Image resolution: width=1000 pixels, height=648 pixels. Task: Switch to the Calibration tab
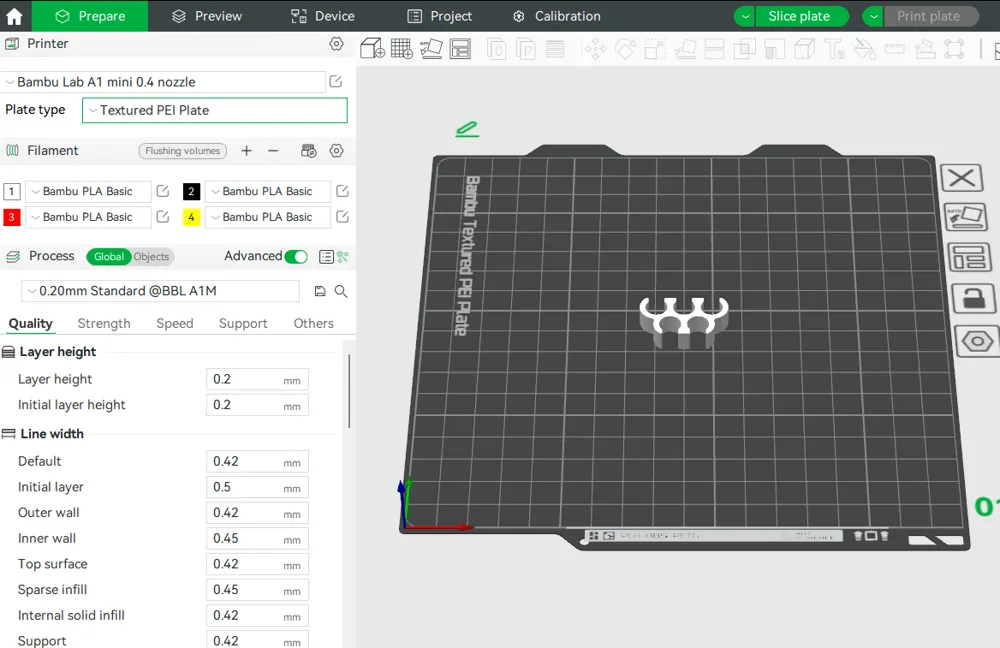(x=557, y=16)
